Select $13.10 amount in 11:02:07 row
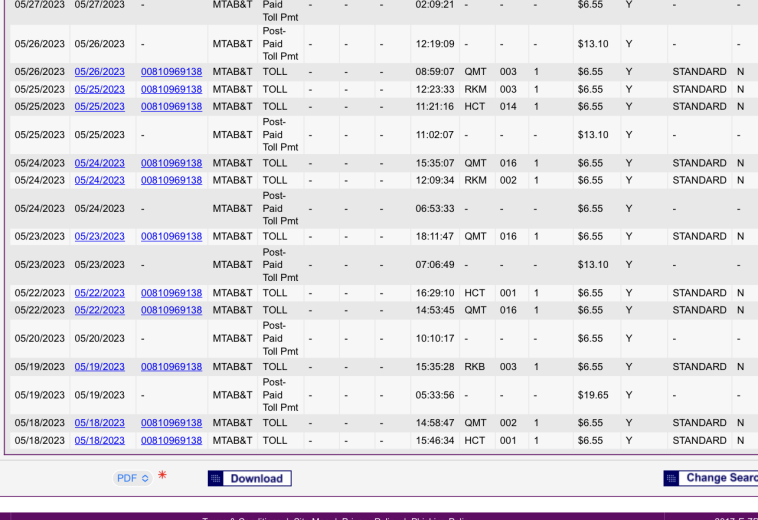Viewport: 758px width, 520px height. tap(593, 135)
